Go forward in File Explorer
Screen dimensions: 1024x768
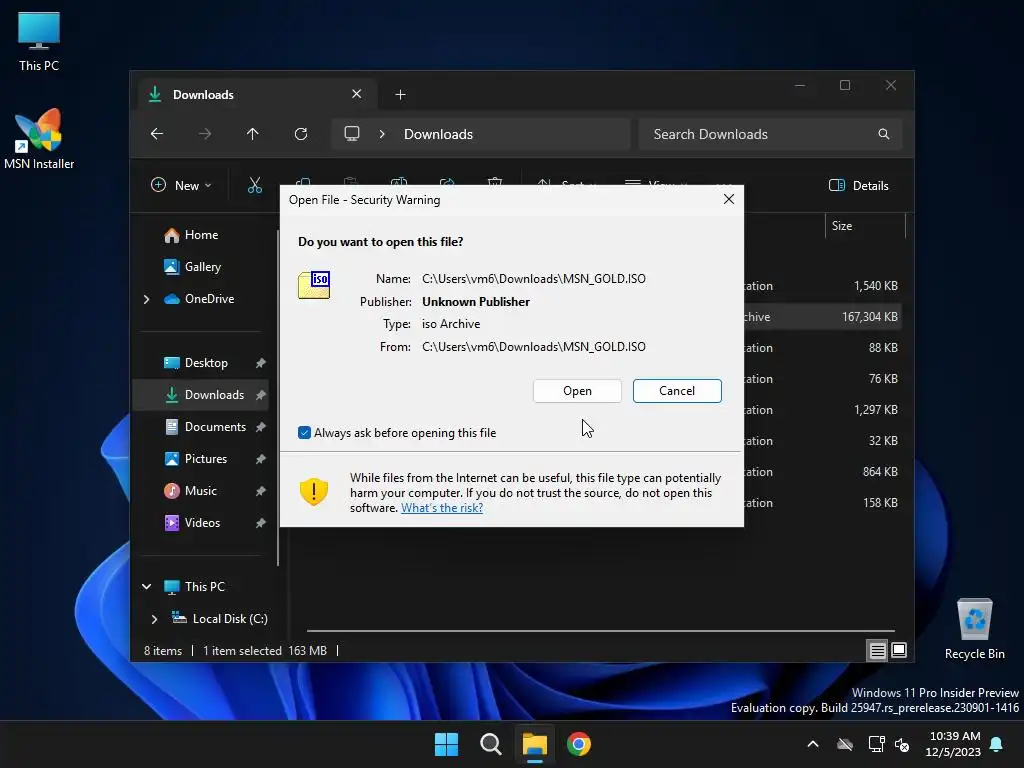click(x=204, y=134)
